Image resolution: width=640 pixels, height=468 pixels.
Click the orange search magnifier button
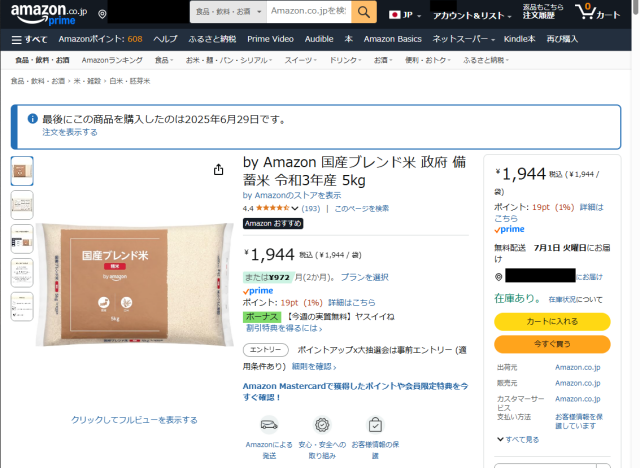tap(364, 12)
